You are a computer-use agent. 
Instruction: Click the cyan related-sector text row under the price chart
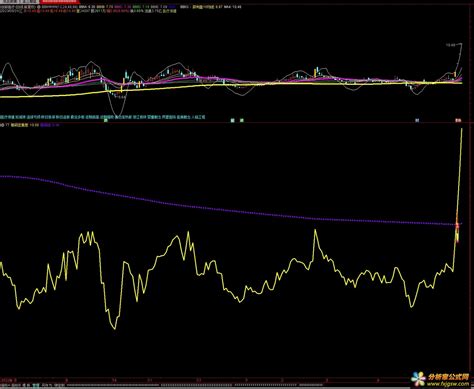(x=103, y=117)
